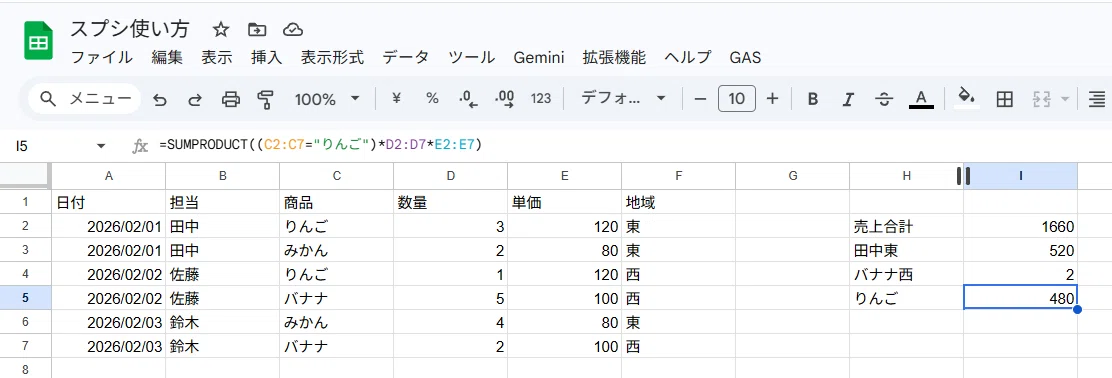Select the cell labeled バナナ西
This screenshot has width=1112, height=378.
click(x=906, y=274)
